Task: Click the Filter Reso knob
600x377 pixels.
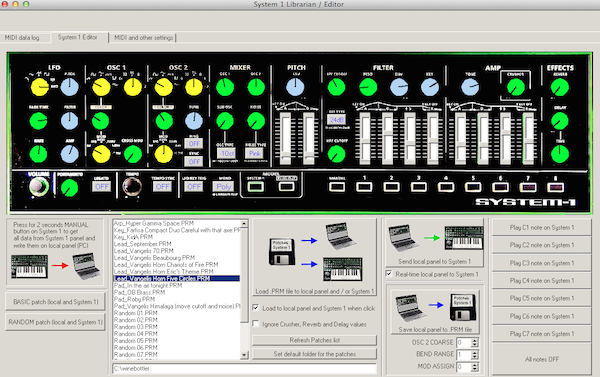Action: coord(368,87)
